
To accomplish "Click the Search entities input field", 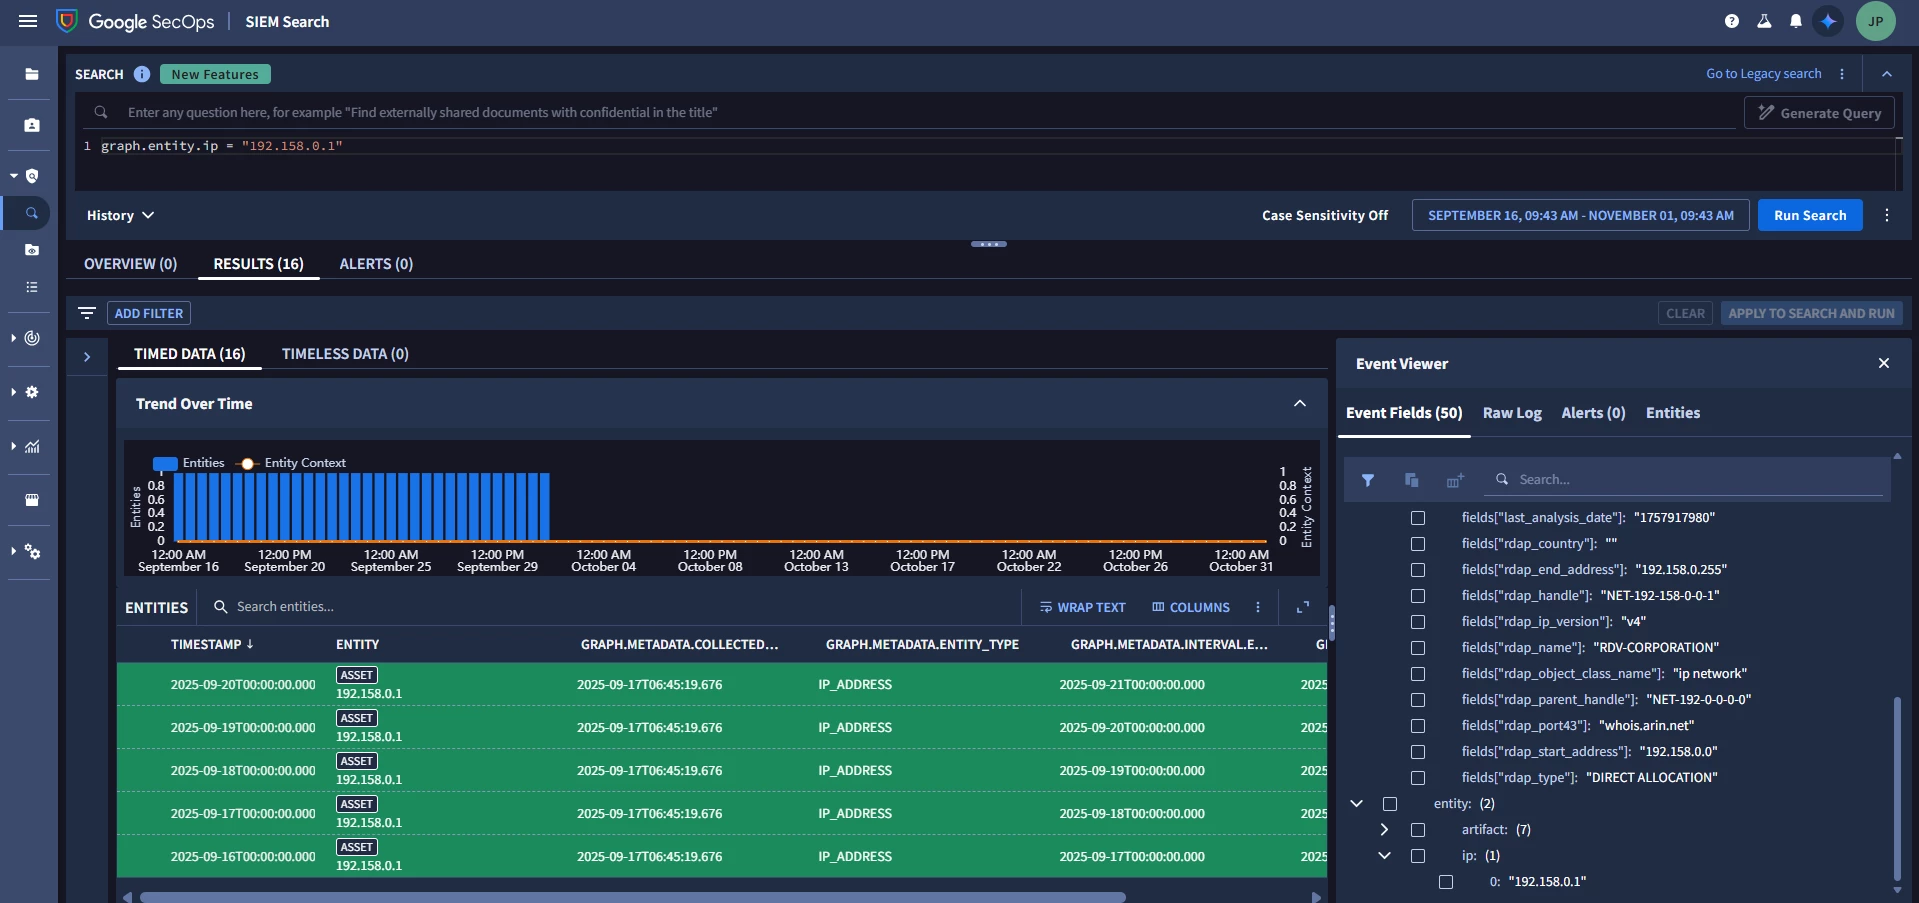I will pyautogui.click(x=610, y=607).
